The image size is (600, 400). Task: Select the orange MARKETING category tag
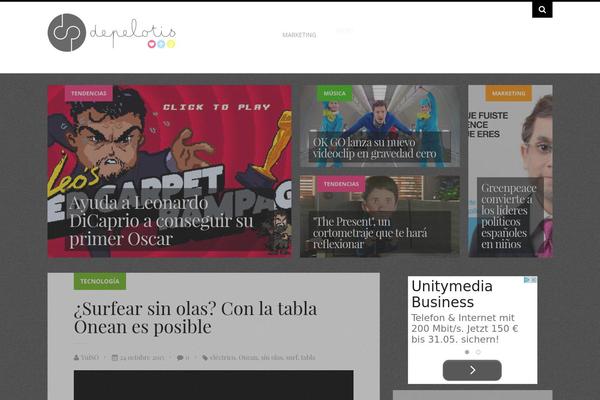click(x=509, y=93)
